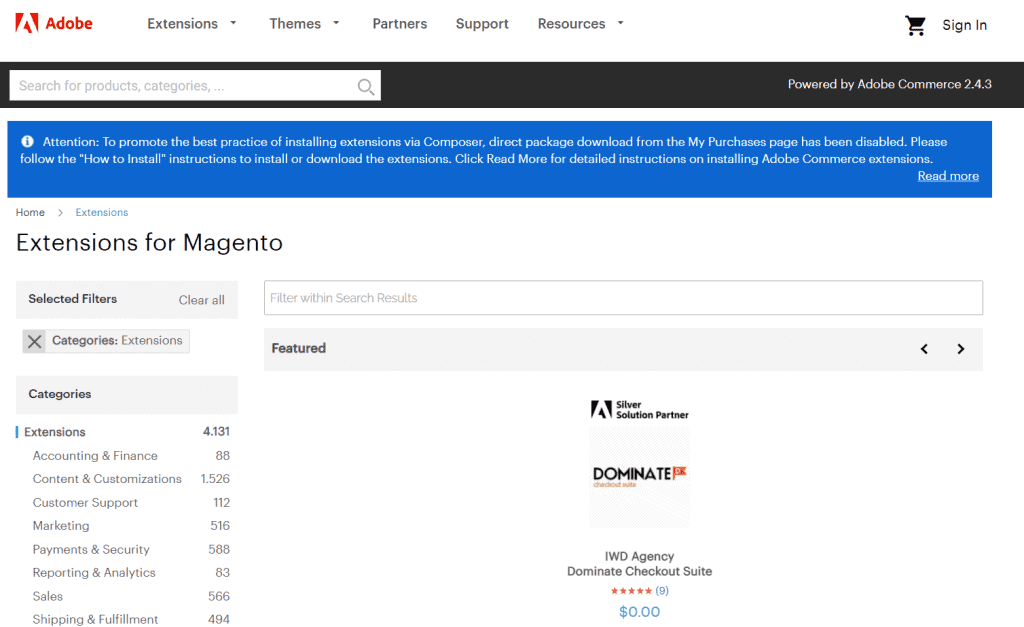The image size is (1024, 627).
Task: View the (9) reviews count
Action: click(x=662, y=590)
